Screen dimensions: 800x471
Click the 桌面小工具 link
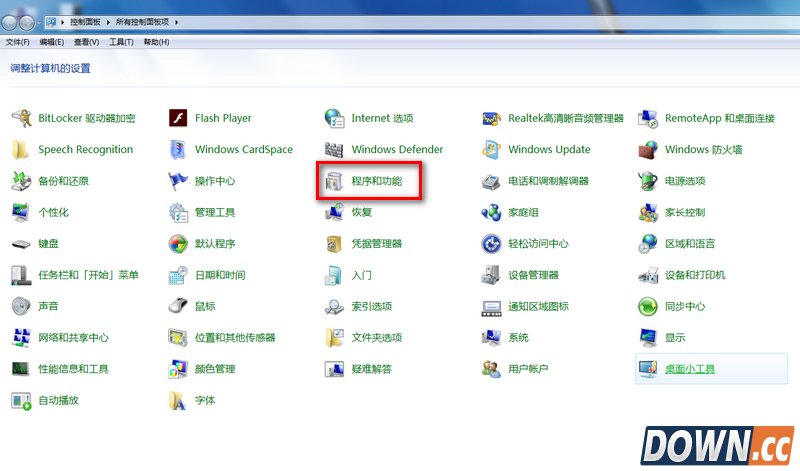(690, 369)
